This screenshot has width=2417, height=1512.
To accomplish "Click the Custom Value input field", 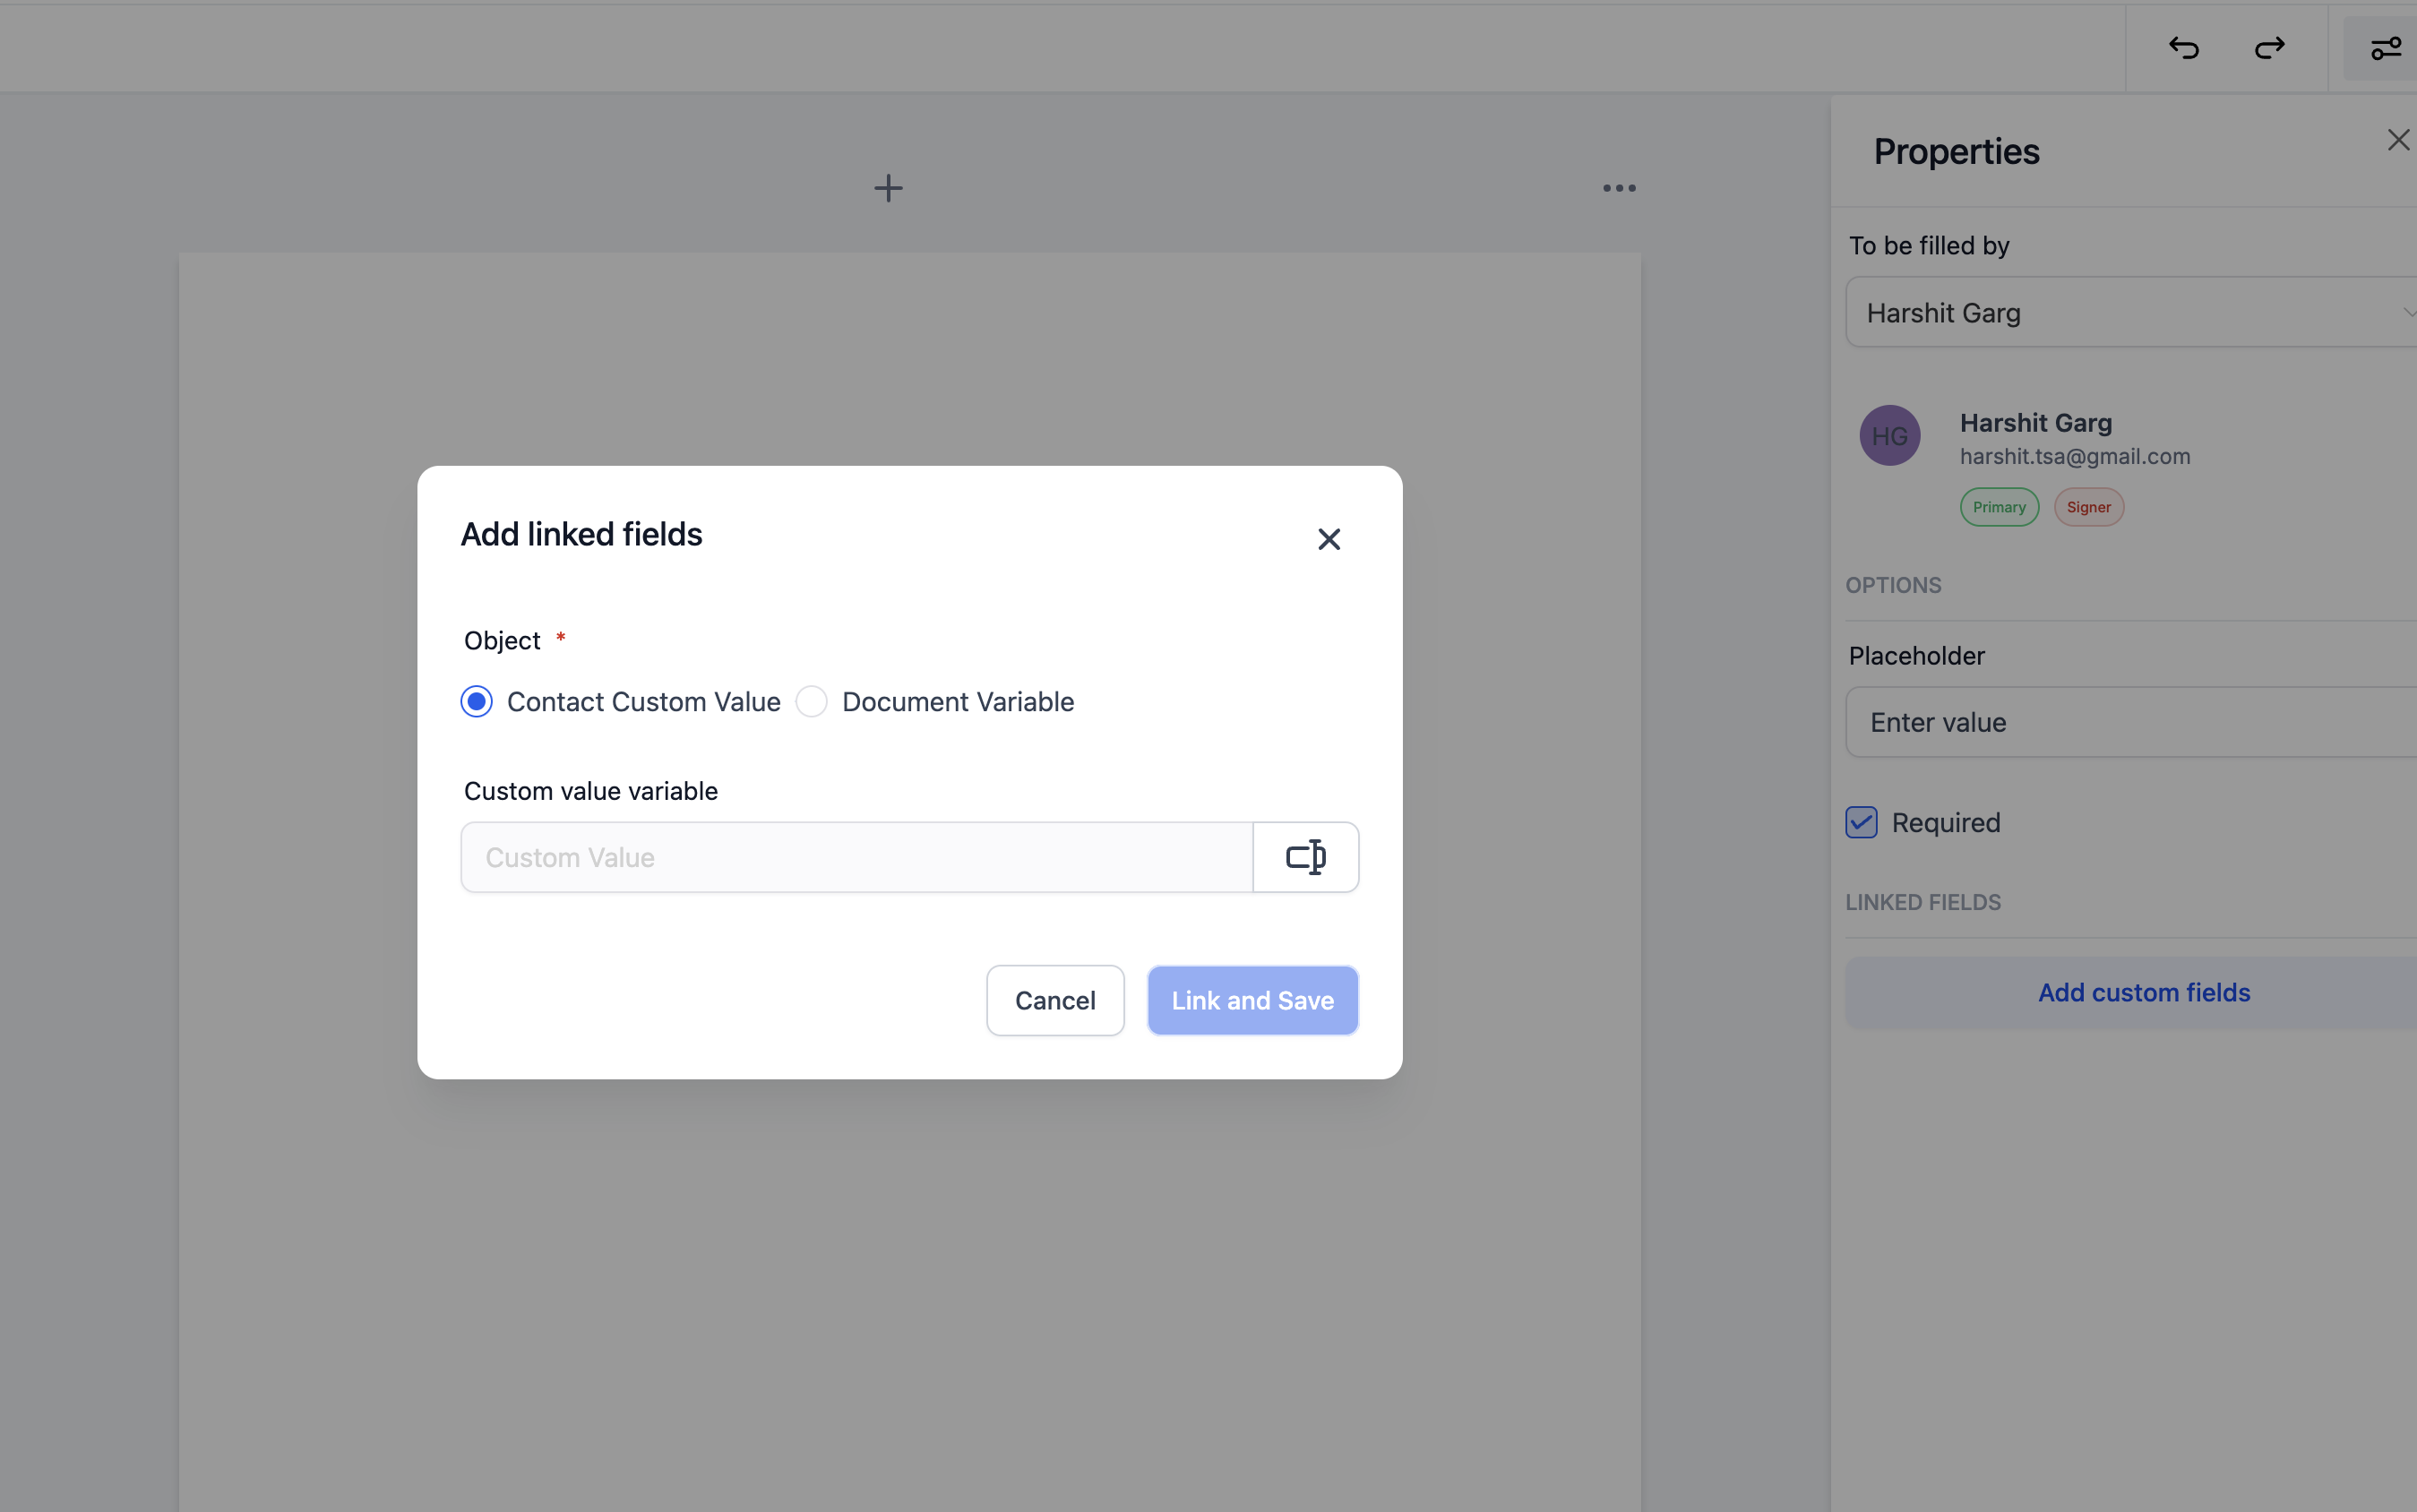I will 856,857.
